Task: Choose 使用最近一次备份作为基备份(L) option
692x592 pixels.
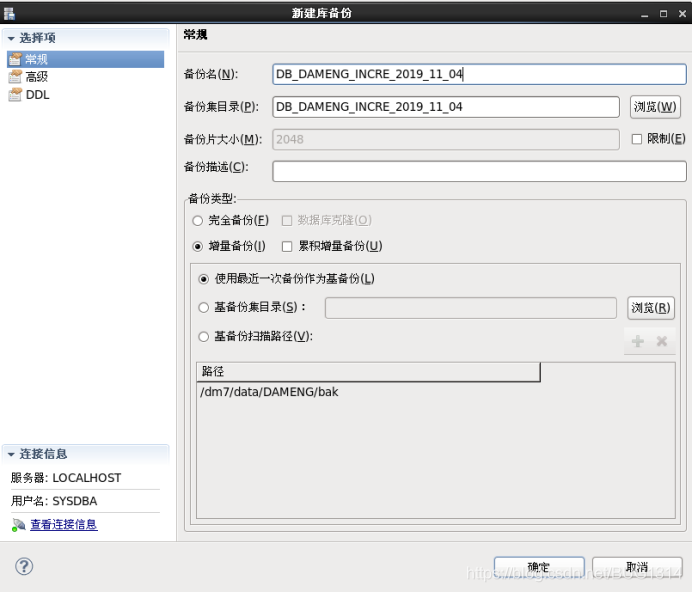Action: pos(203,279)
